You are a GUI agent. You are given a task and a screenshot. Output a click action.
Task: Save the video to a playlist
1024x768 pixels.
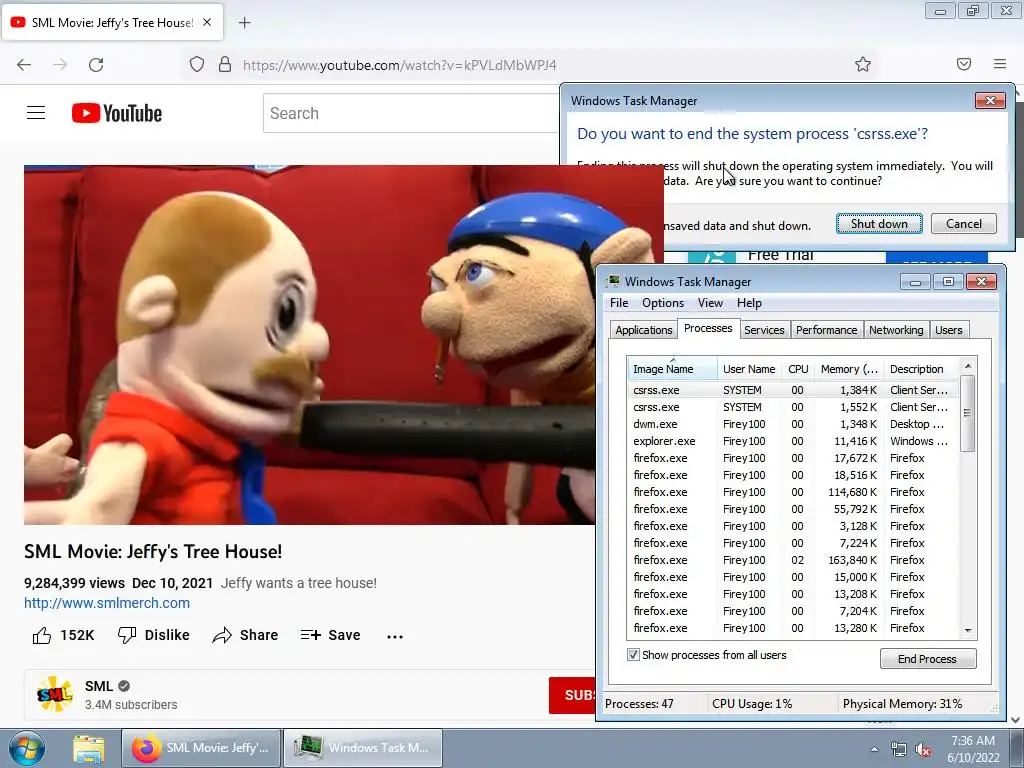(330, 635)
